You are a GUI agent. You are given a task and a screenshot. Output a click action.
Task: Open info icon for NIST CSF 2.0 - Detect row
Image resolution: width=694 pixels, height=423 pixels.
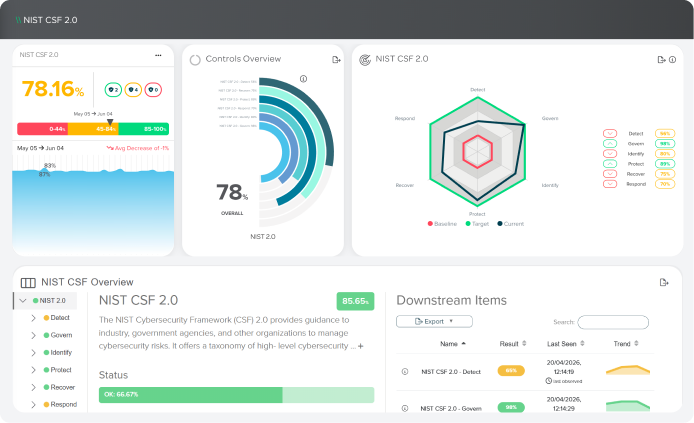point(405,372)
